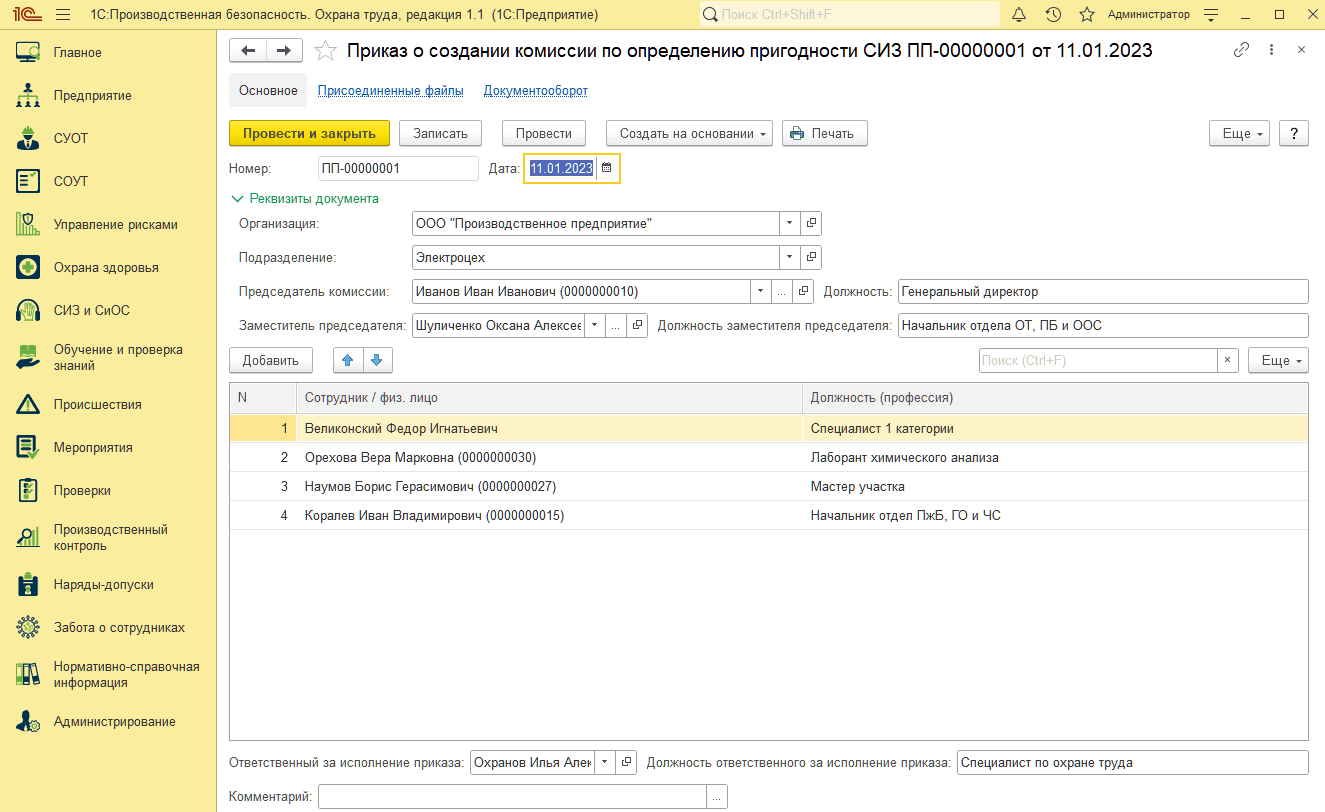Navigate back with the left arrow button
The height and width of the screenshot is (812, 1325).
[x=248, y=51]
